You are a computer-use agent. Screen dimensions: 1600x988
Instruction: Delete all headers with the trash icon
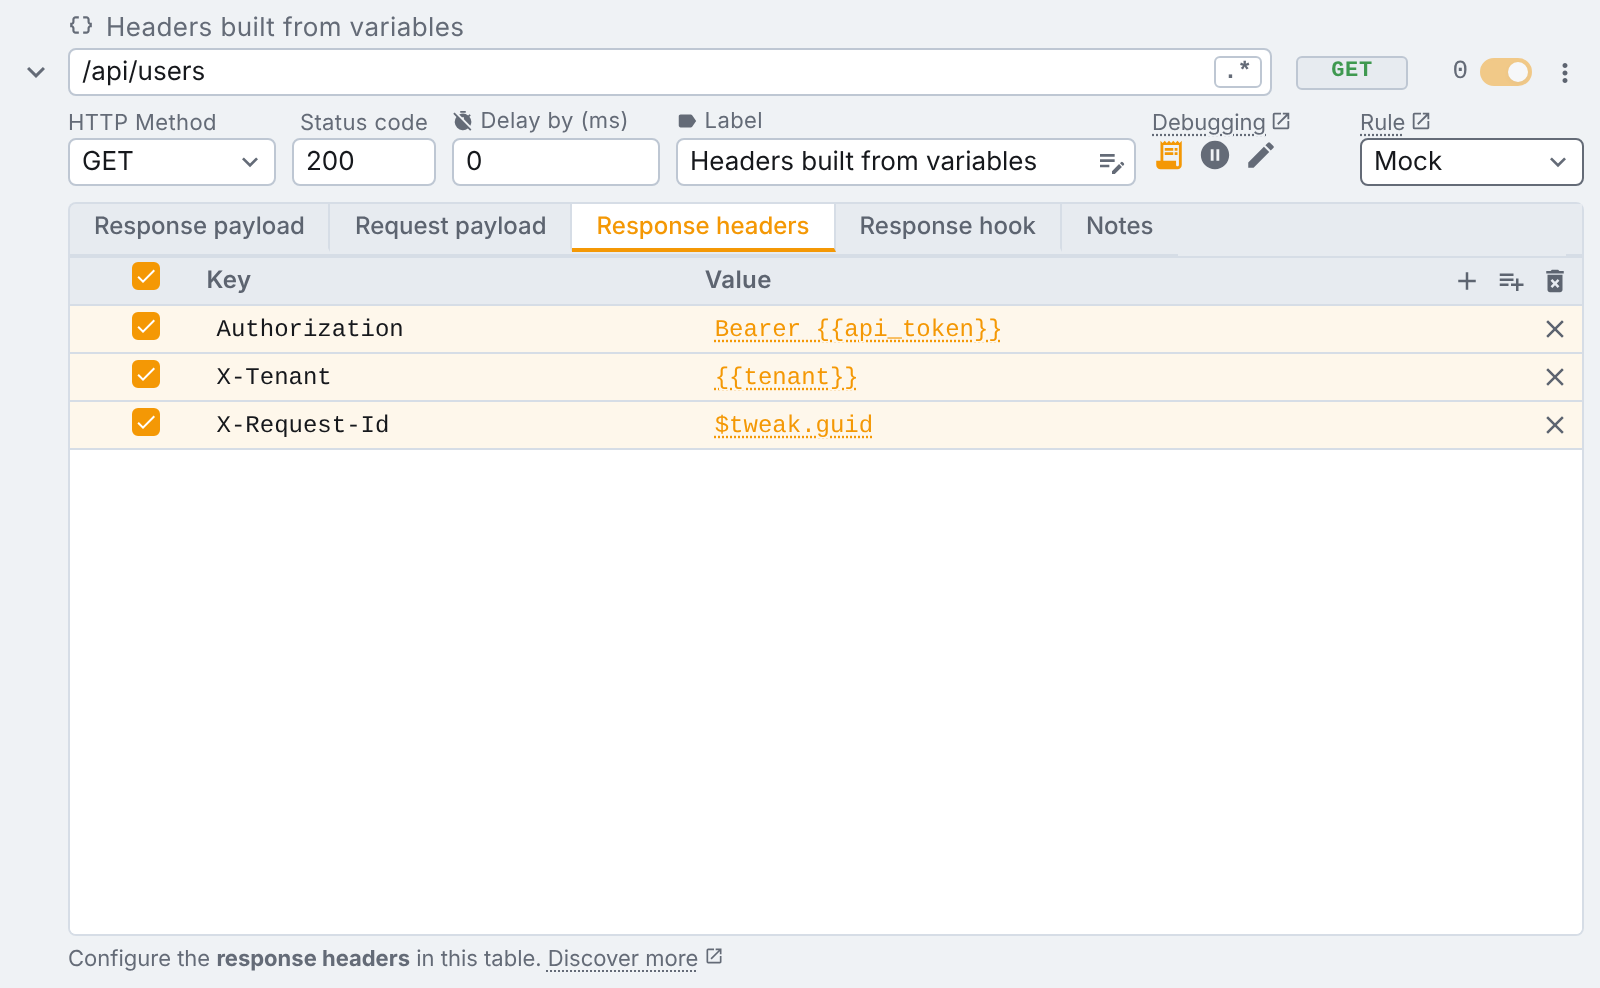pyautogui.click(x=1555, y=281)
